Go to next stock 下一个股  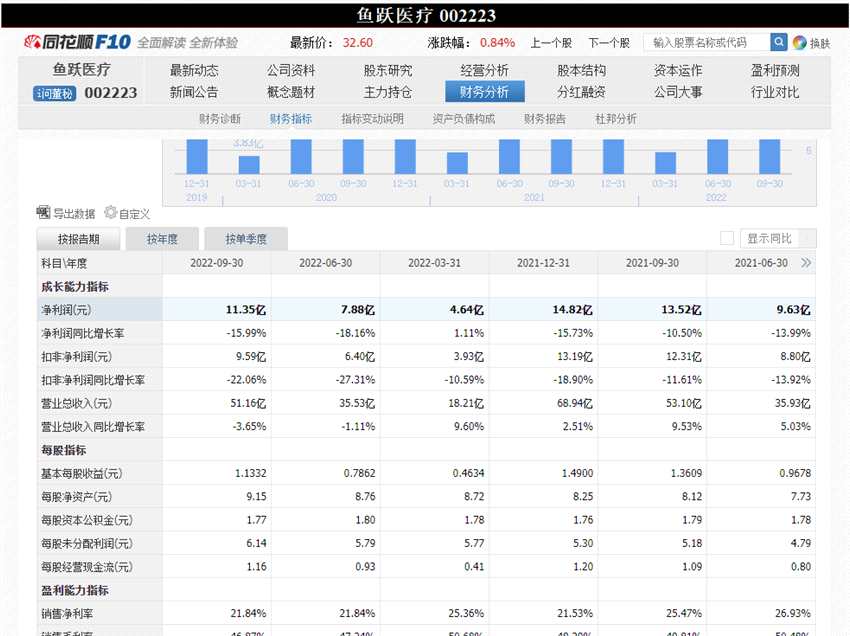coord(609,43)
